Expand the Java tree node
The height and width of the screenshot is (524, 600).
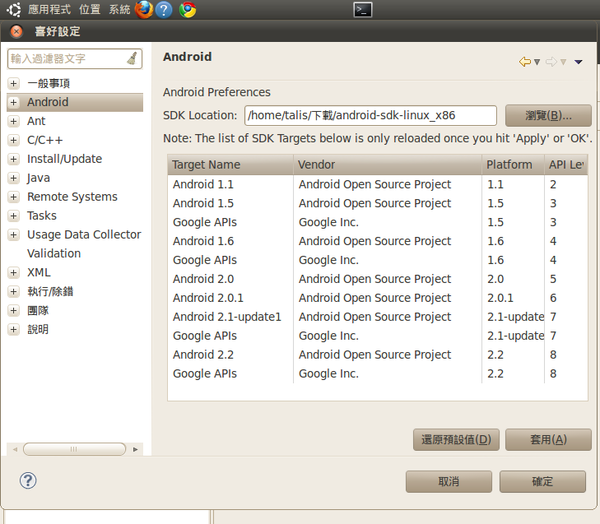(x=13, y=178)
